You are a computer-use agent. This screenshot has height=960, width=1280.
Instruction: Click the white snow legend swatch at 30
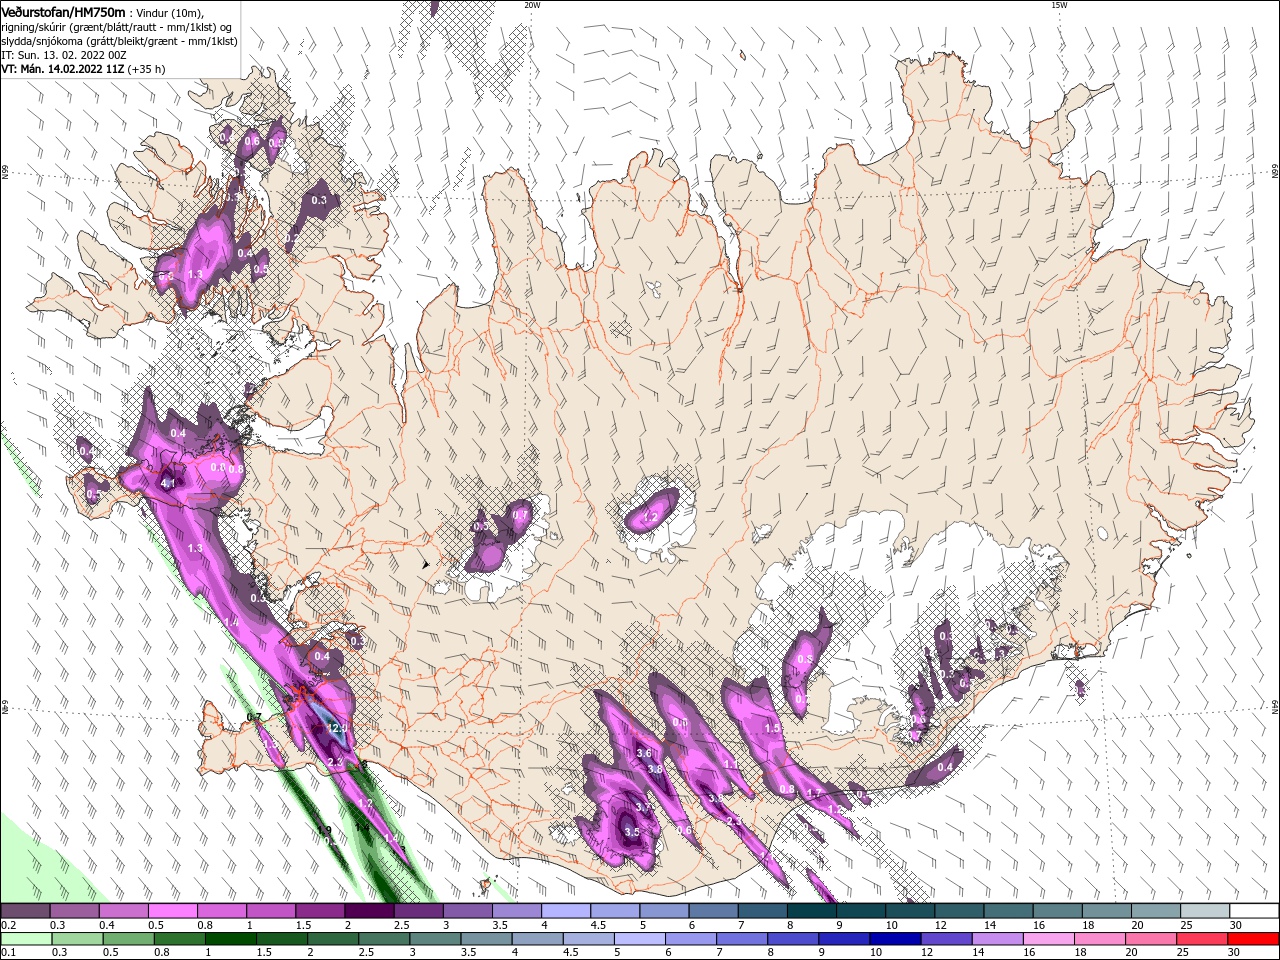point(1254,911)
